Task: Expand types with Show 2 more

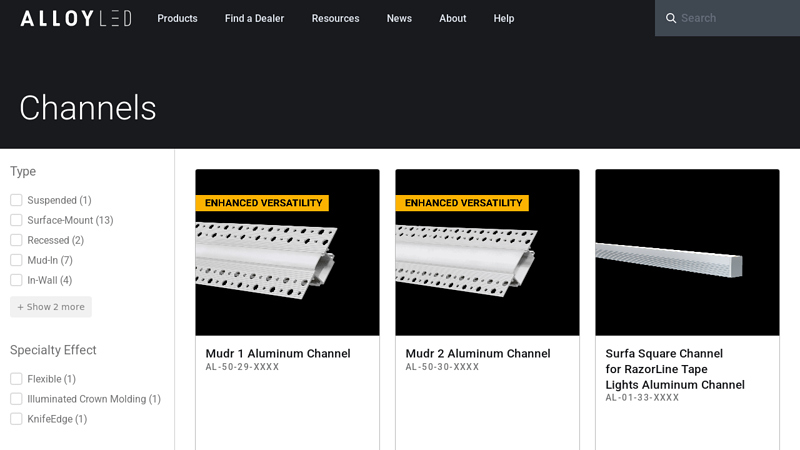Action: tap(51, 307)
